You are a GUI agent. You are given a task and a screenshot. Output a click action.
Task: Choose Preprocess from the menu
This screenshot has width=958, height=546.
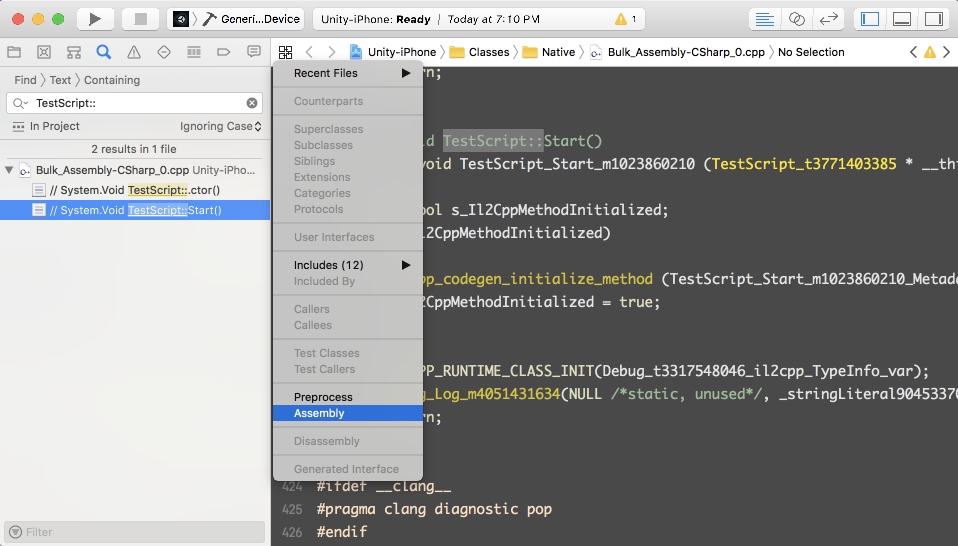[348, 397]
